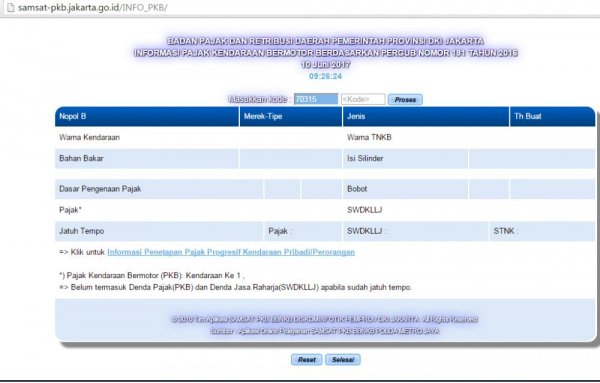Image resolution: width=600 pixels, height=383 pixels.
Task: Click the Merek-Tipe column header
Action: point(291,116)
